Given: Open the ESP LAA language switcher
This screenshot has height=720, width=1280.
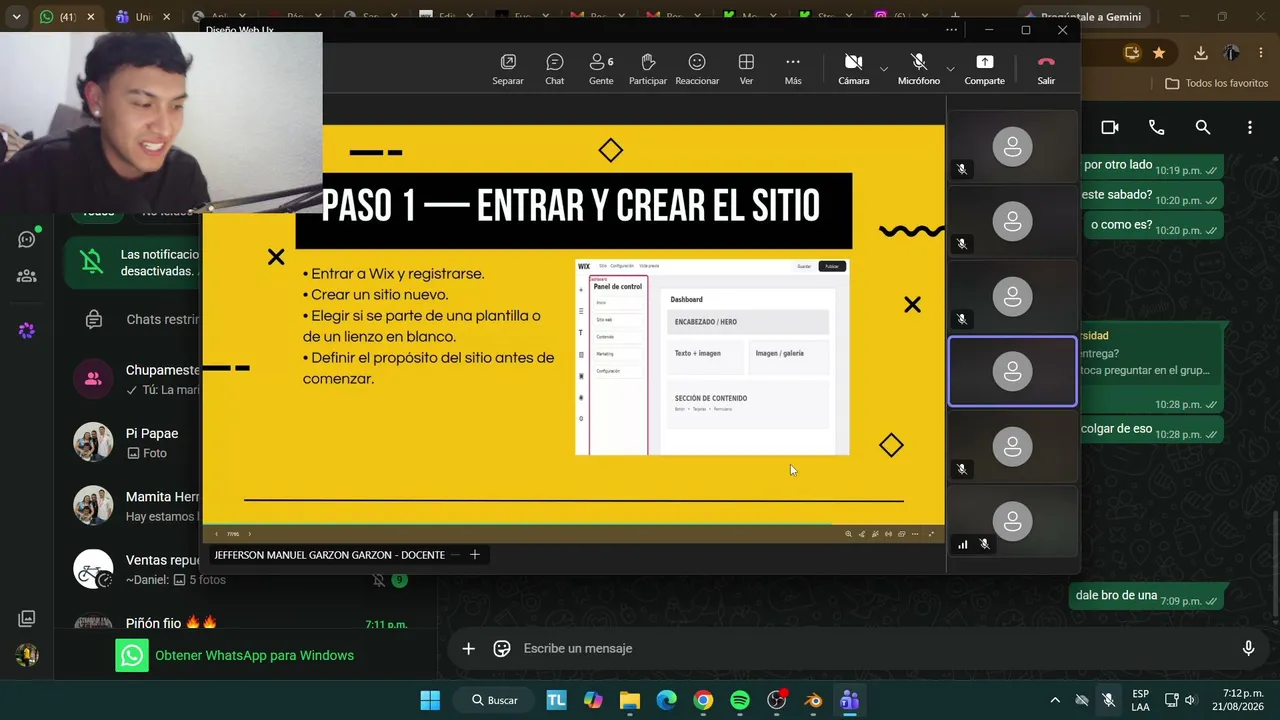Looking at the screenshot, I should point(1140,700).
